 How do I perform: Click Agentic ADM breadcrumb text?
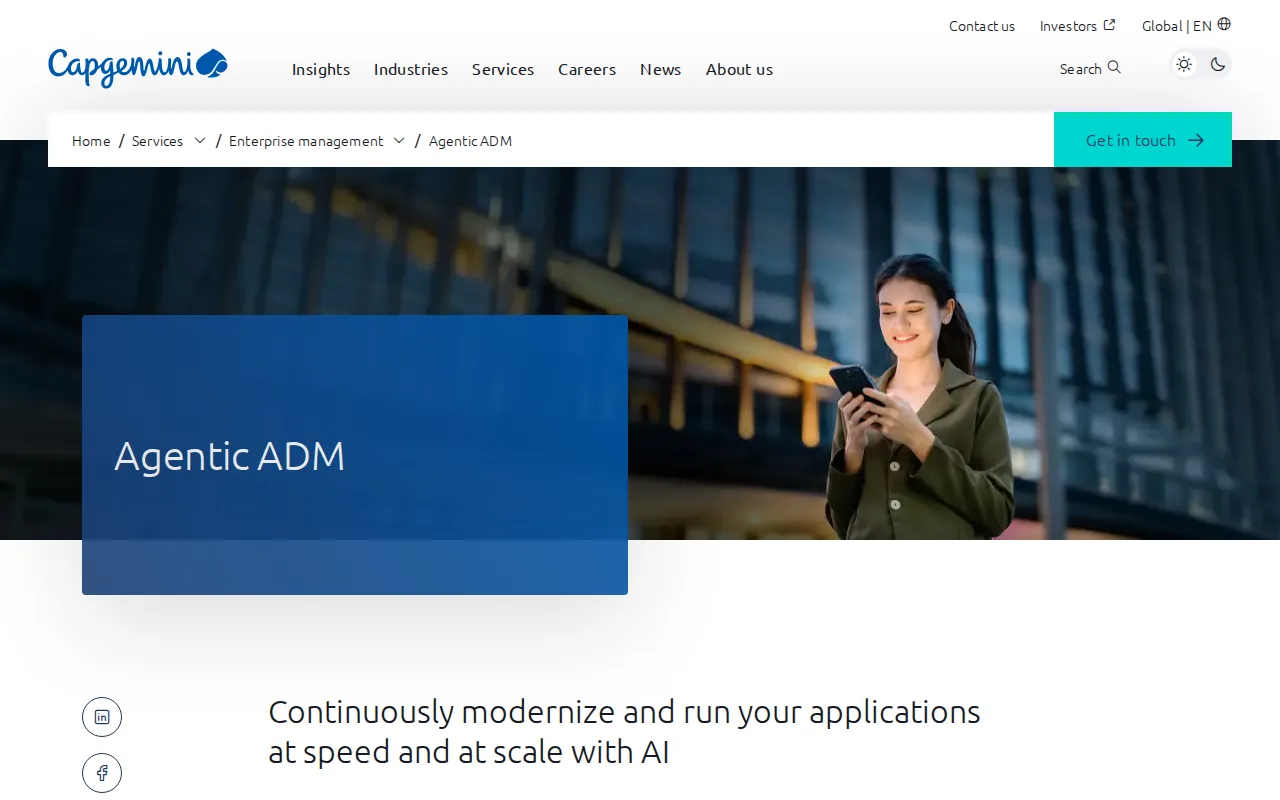pos(470,141)
